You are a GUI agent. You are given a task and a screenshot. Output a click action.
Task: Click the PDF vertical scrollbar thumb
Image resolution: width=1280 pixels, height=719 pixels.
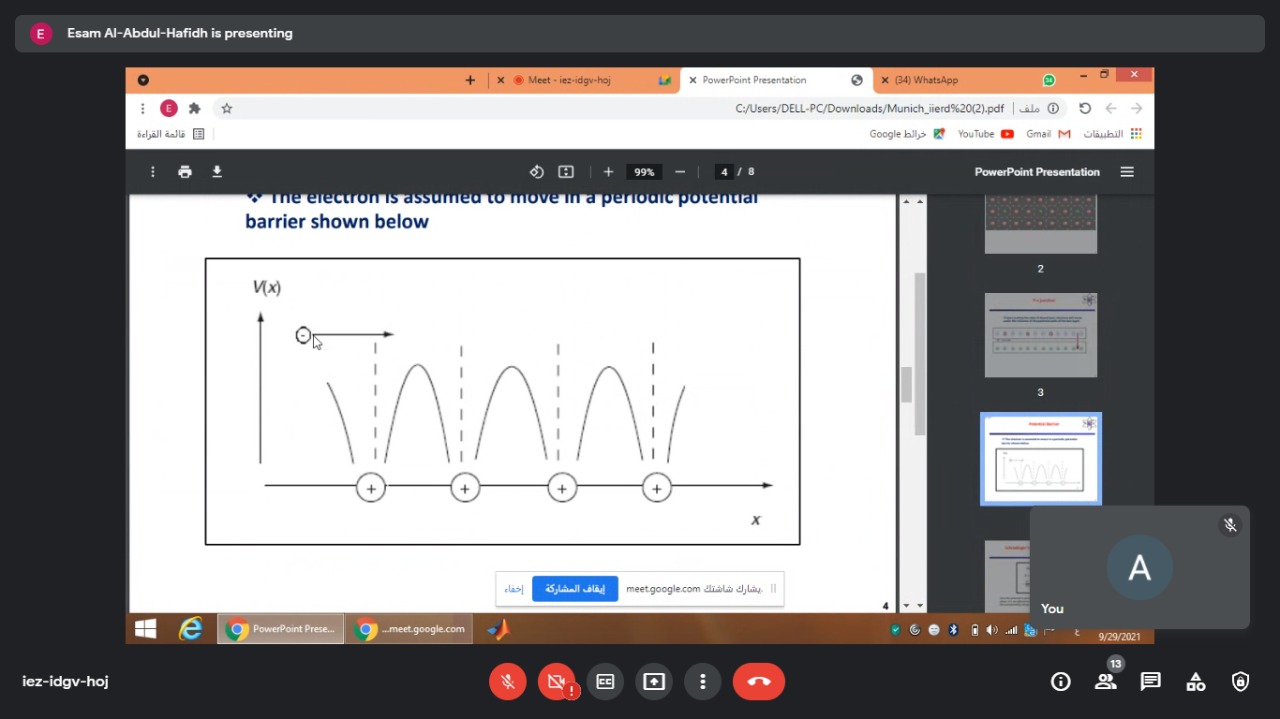coord(906,385)
